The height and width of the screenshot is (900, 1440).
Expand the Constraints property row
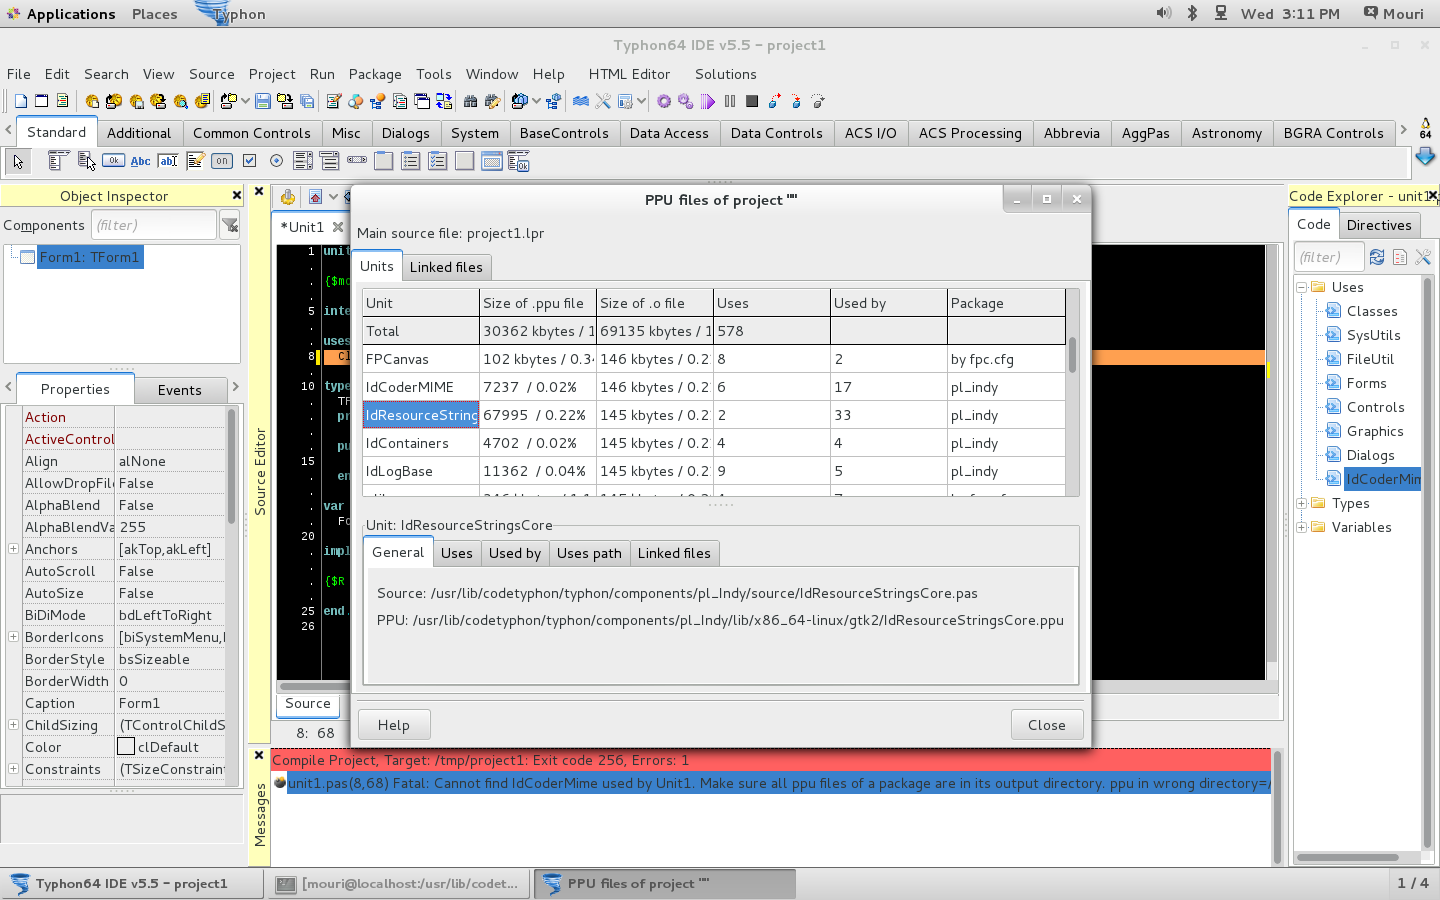13,768
